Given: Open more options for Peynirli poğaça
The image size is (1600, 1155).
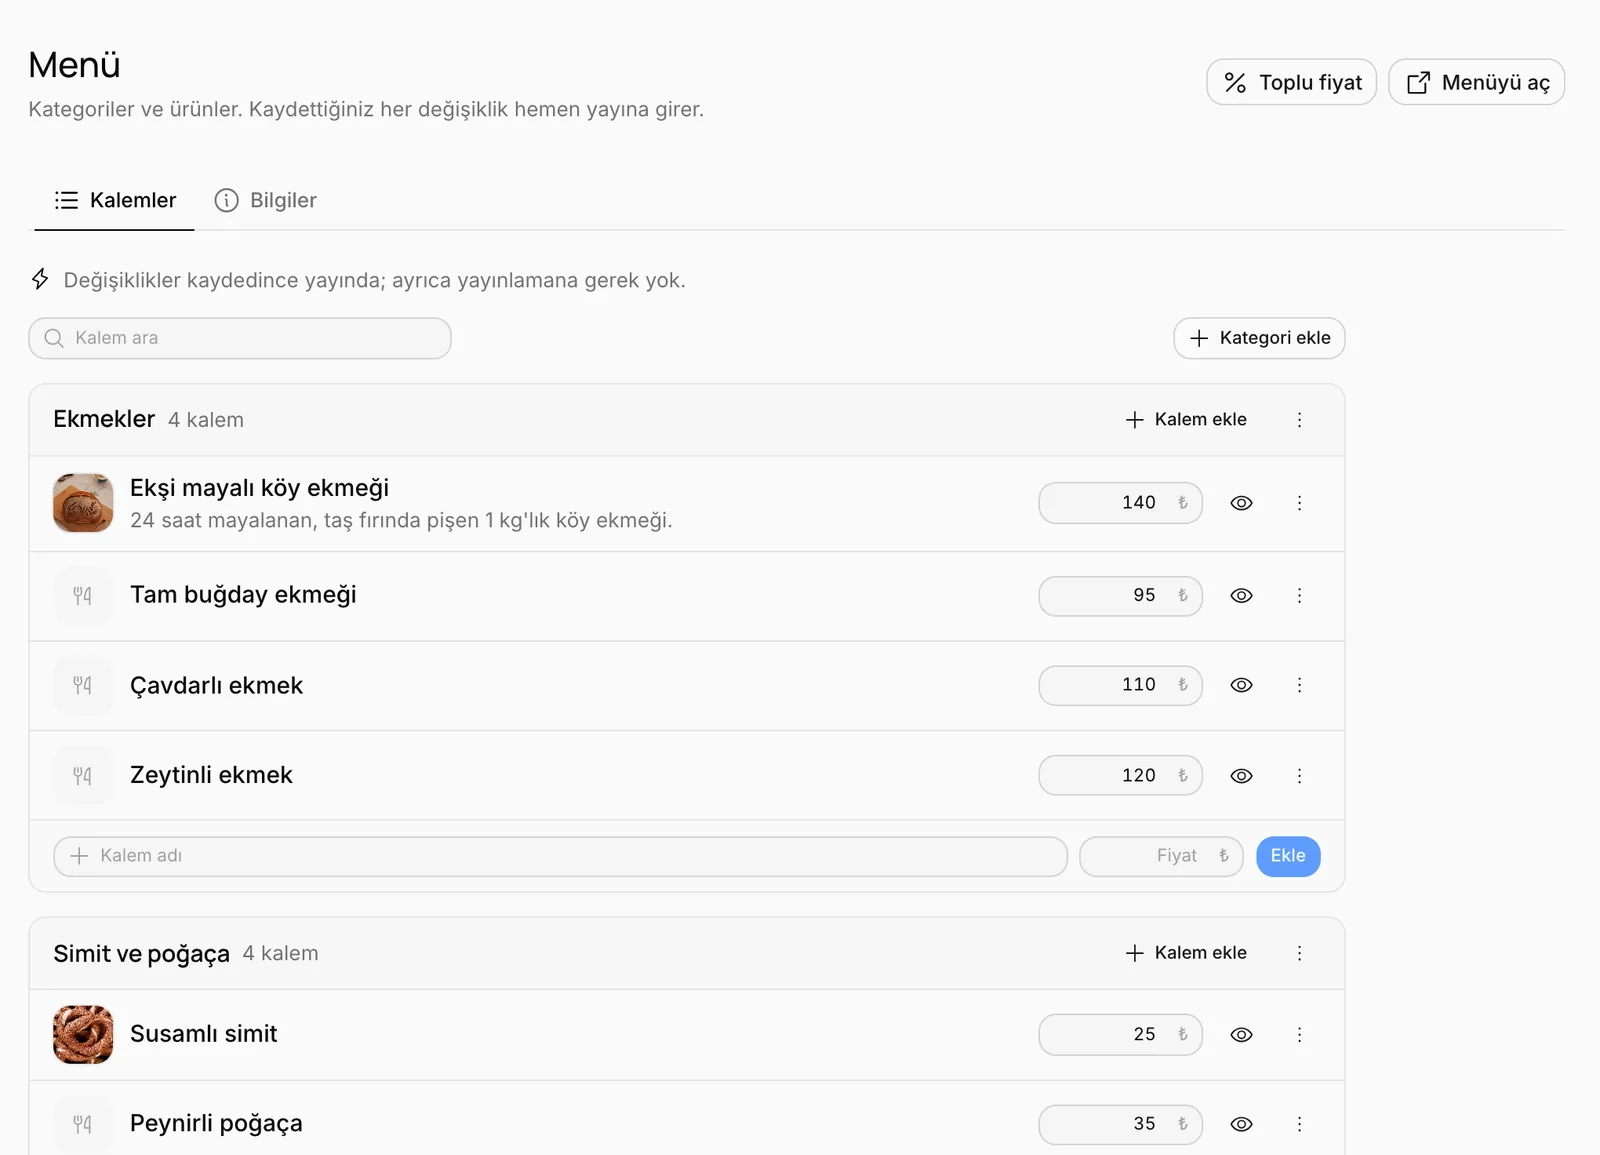Looking at the screenshot, I should click(1299, 1124).
